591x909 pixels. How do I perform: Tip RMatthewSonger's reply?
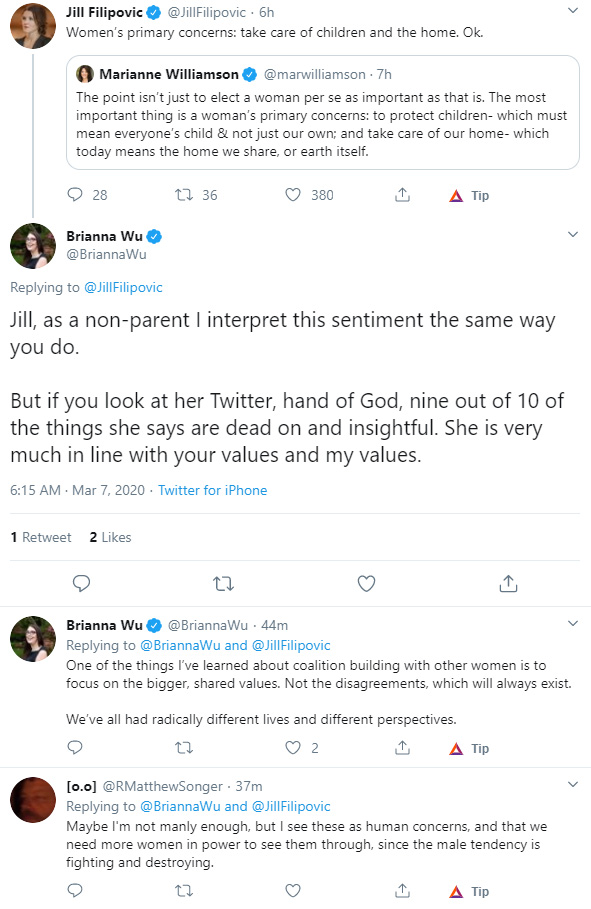tap(469, 891)
